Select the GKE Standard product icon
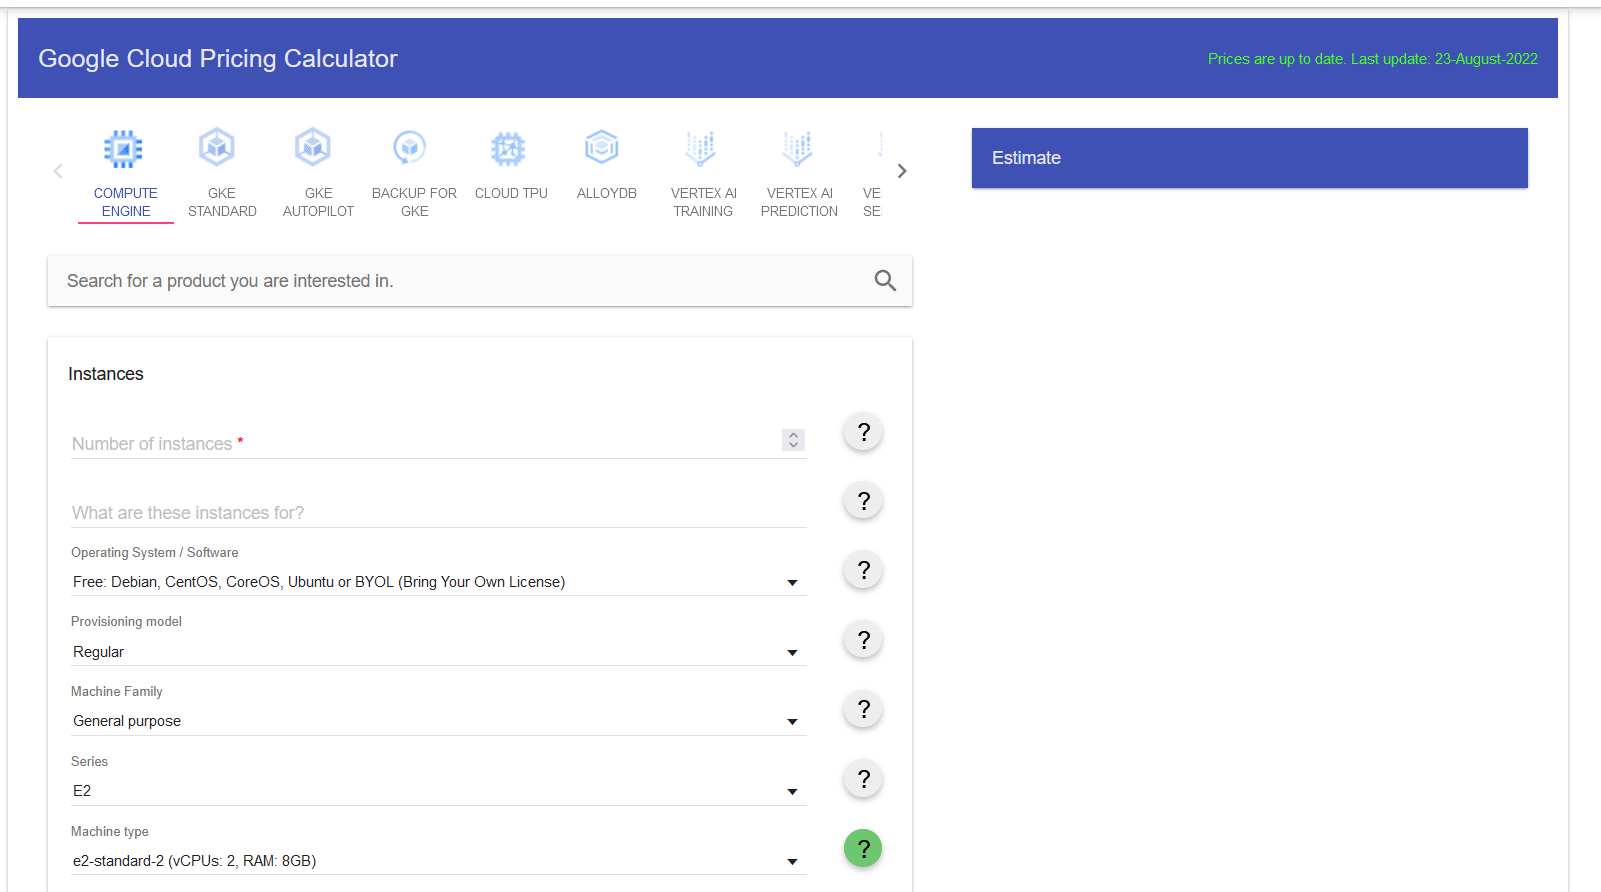Viewport: 1601px width, 892px height. 217,149
